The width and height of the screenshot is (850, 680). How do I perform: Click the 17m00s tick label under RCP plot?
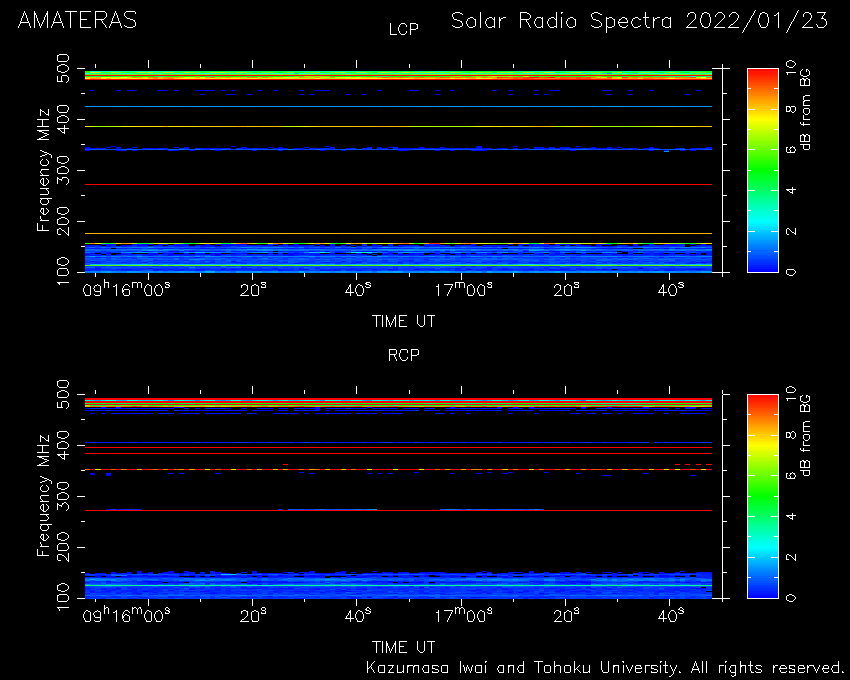coord(463,615)
